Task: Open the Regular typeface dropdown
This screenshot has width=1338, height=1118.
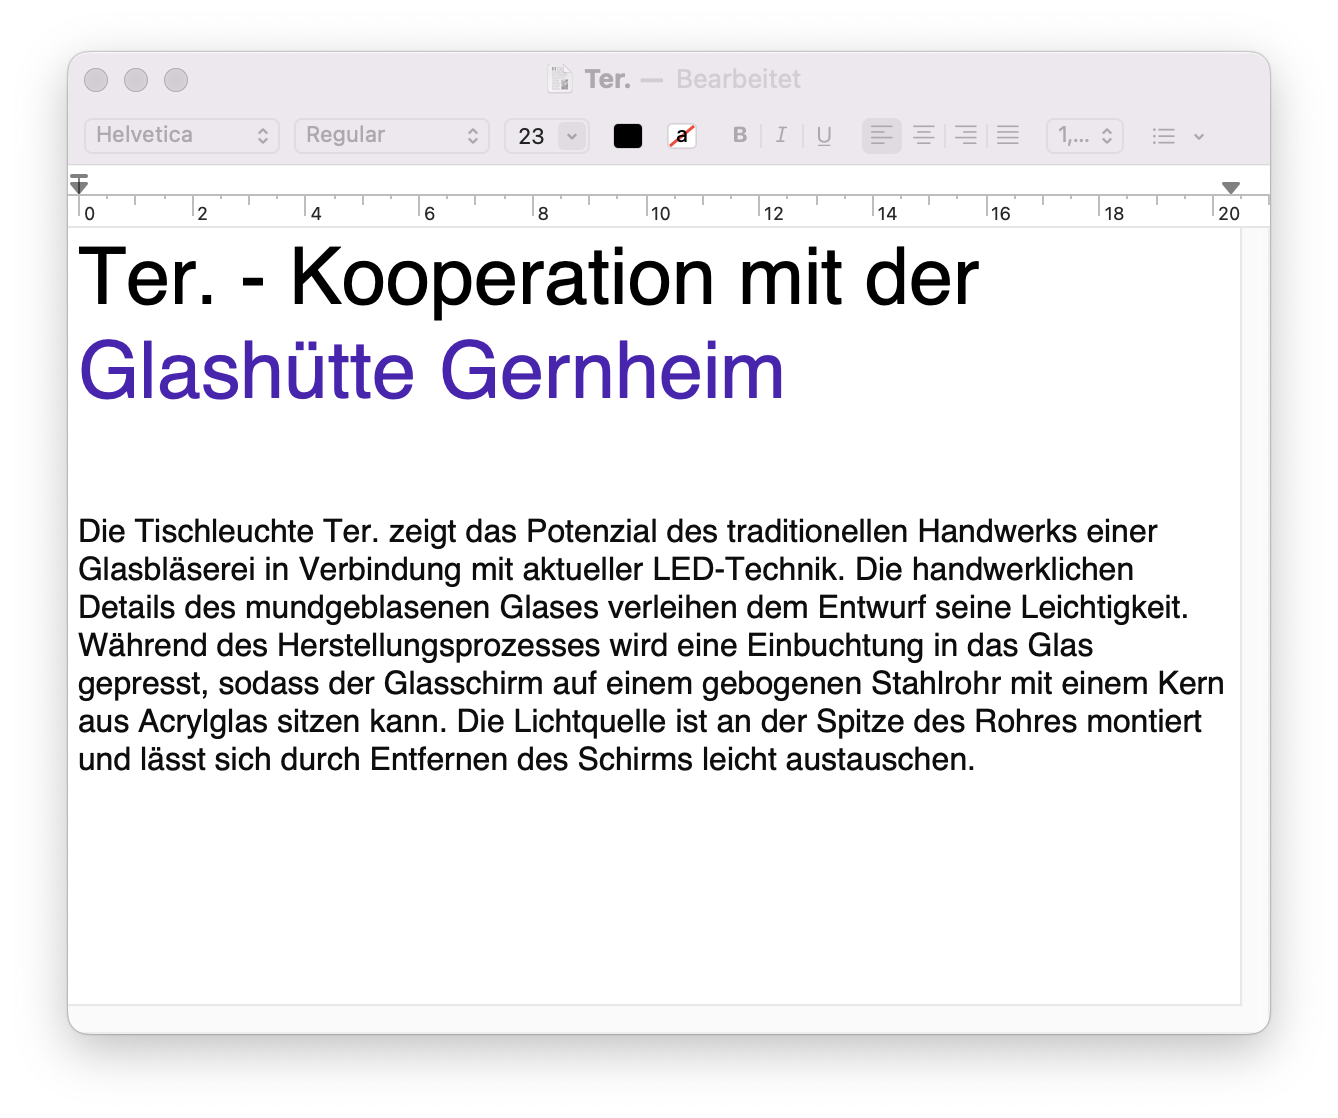Action: [x=392, y=135]
